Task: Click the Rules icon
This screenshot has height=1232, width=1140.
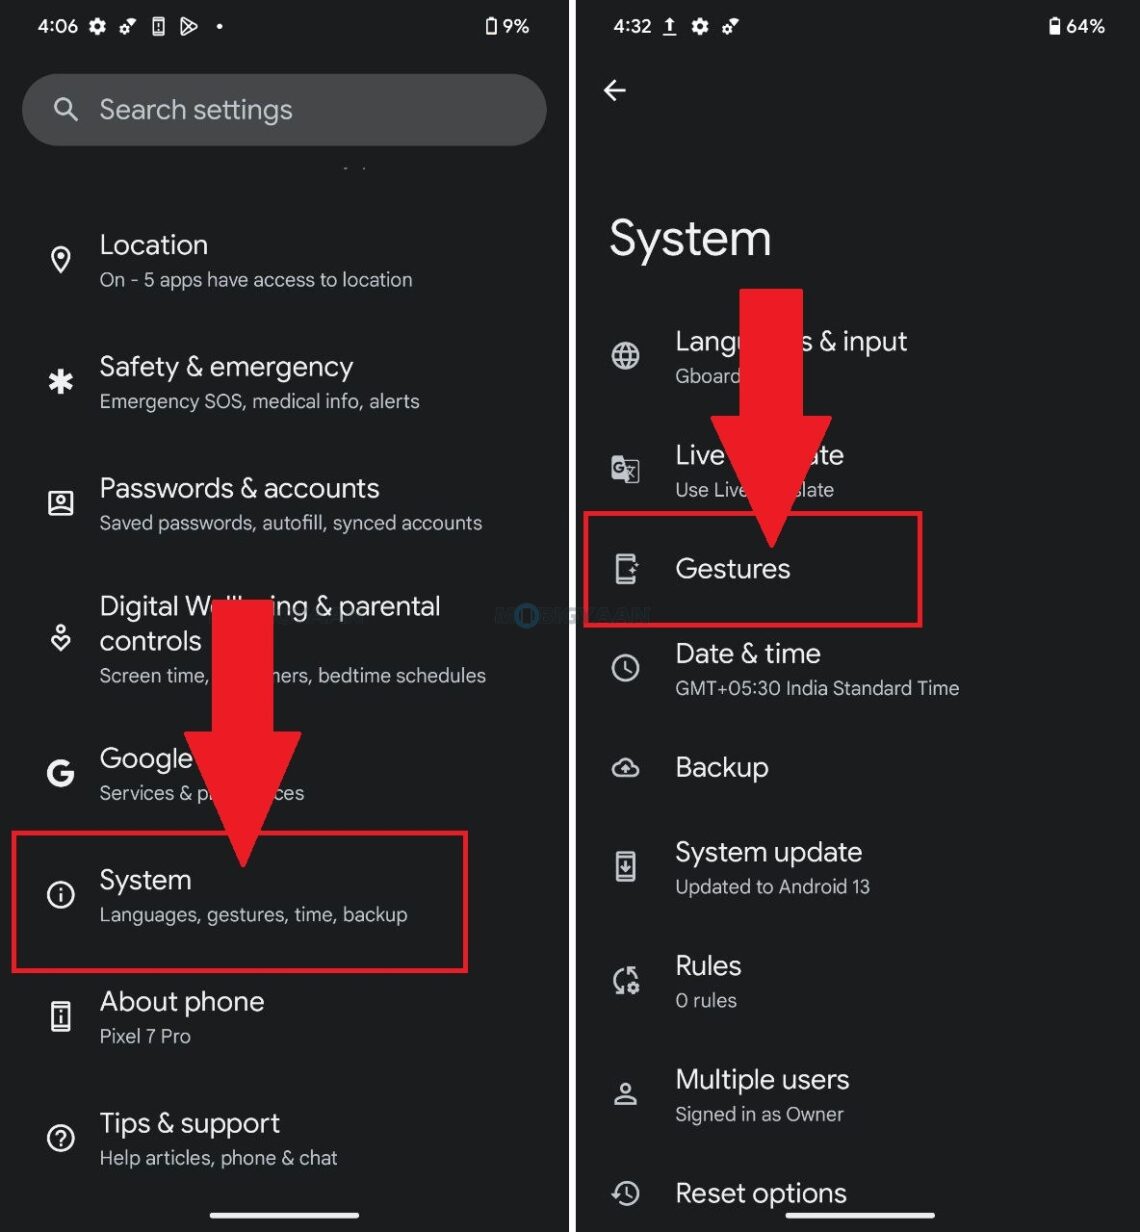Action: [626, 981]
